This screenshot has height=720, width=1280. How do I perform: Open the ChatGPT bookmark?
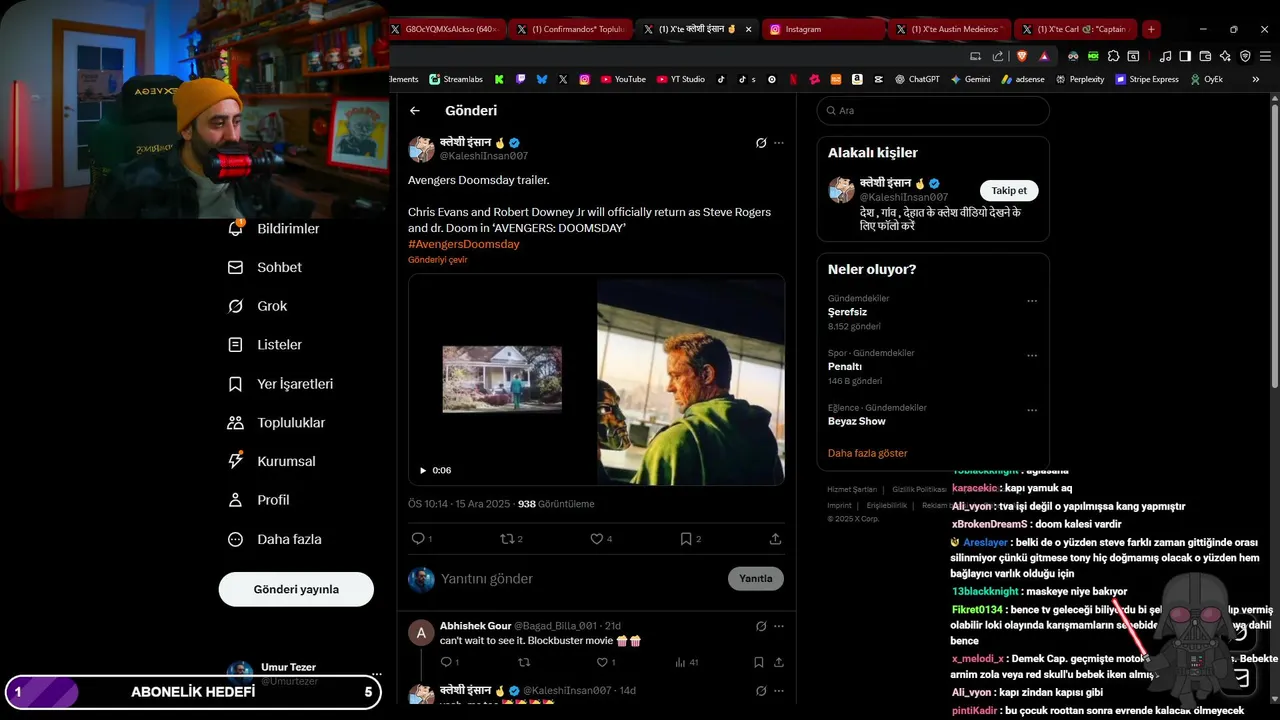[x=917, y=79]
